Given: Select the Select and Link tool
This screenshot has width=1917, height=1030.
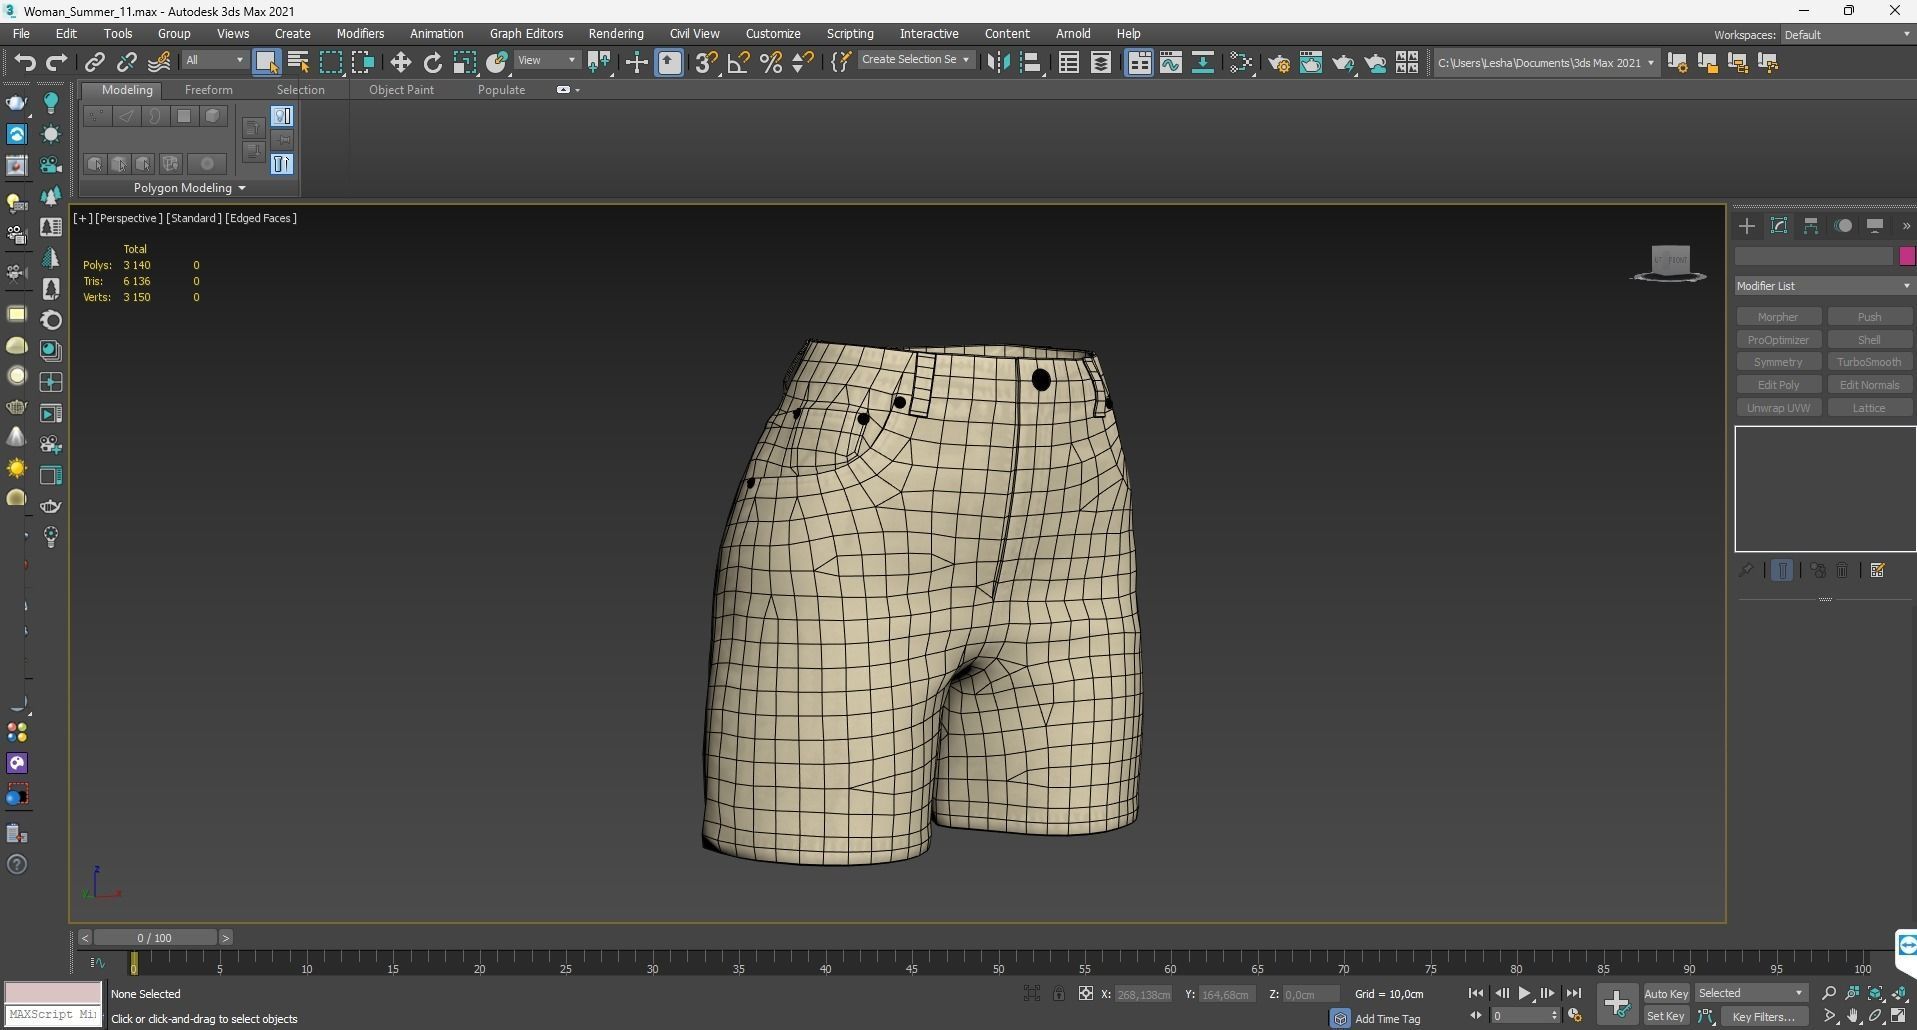Looking at the screenshot, I should (94, 63).
